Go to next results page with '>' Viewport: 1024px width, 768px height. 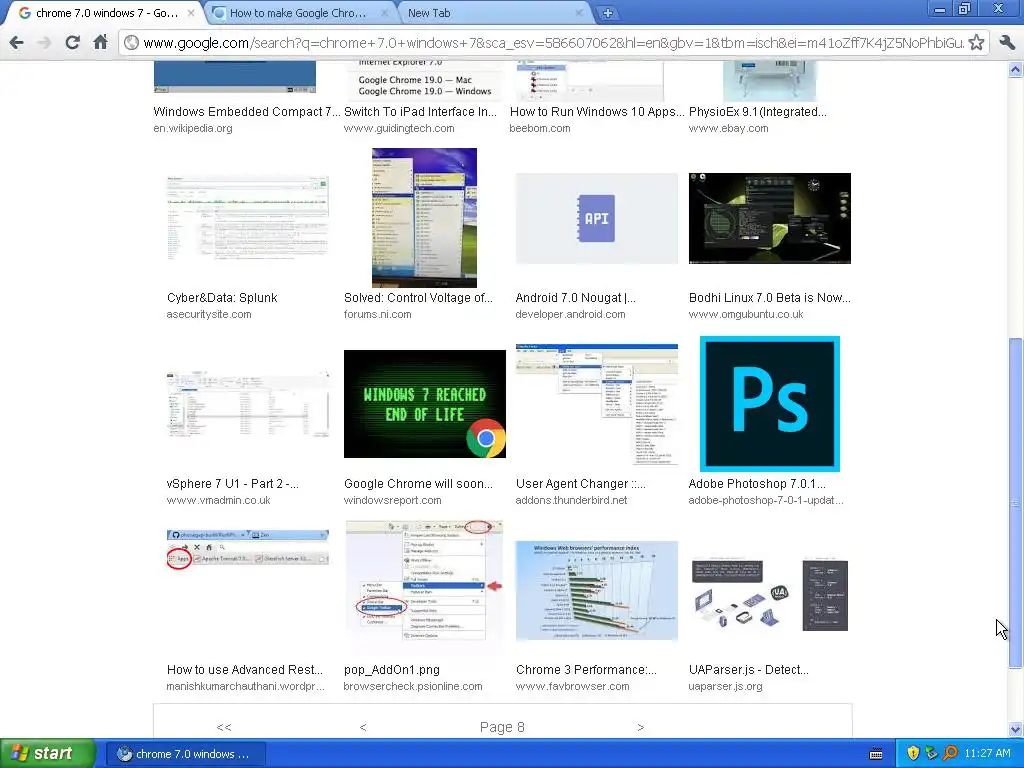[x=640, y=728]
